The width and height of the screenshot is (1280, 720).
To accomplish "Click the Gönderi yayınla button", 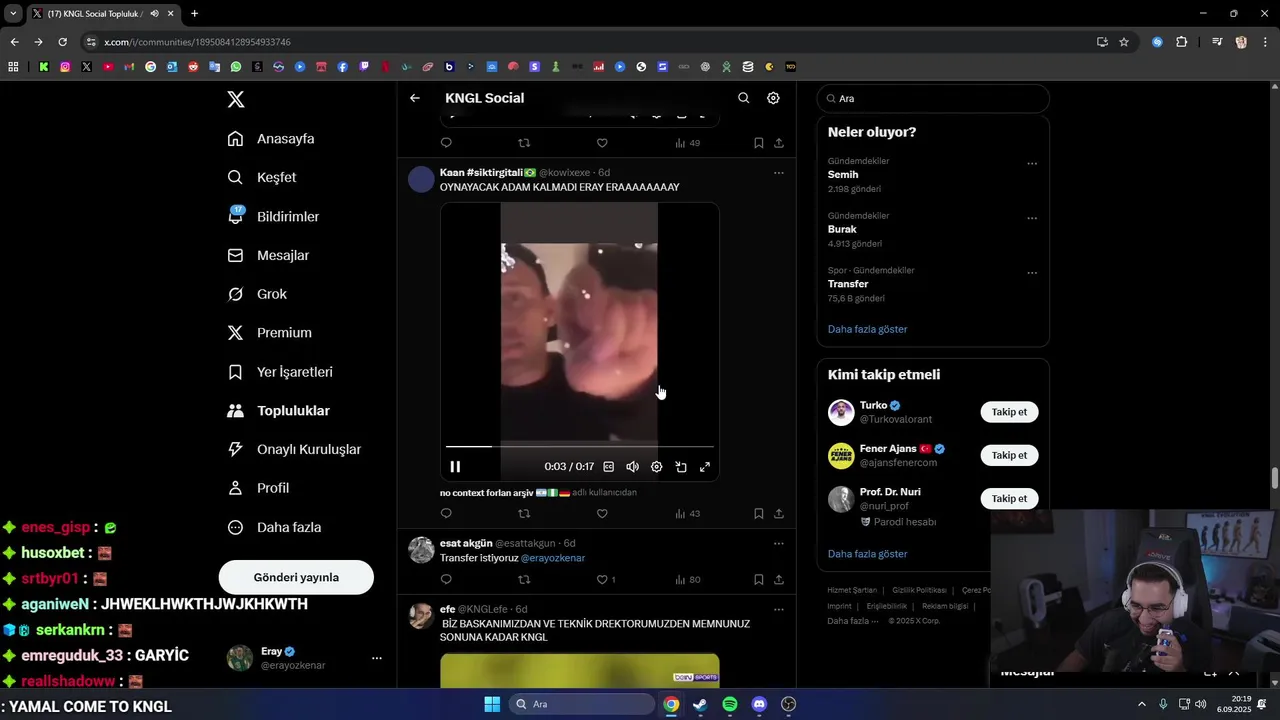I will pyautogui.click(x=296, y=577).
